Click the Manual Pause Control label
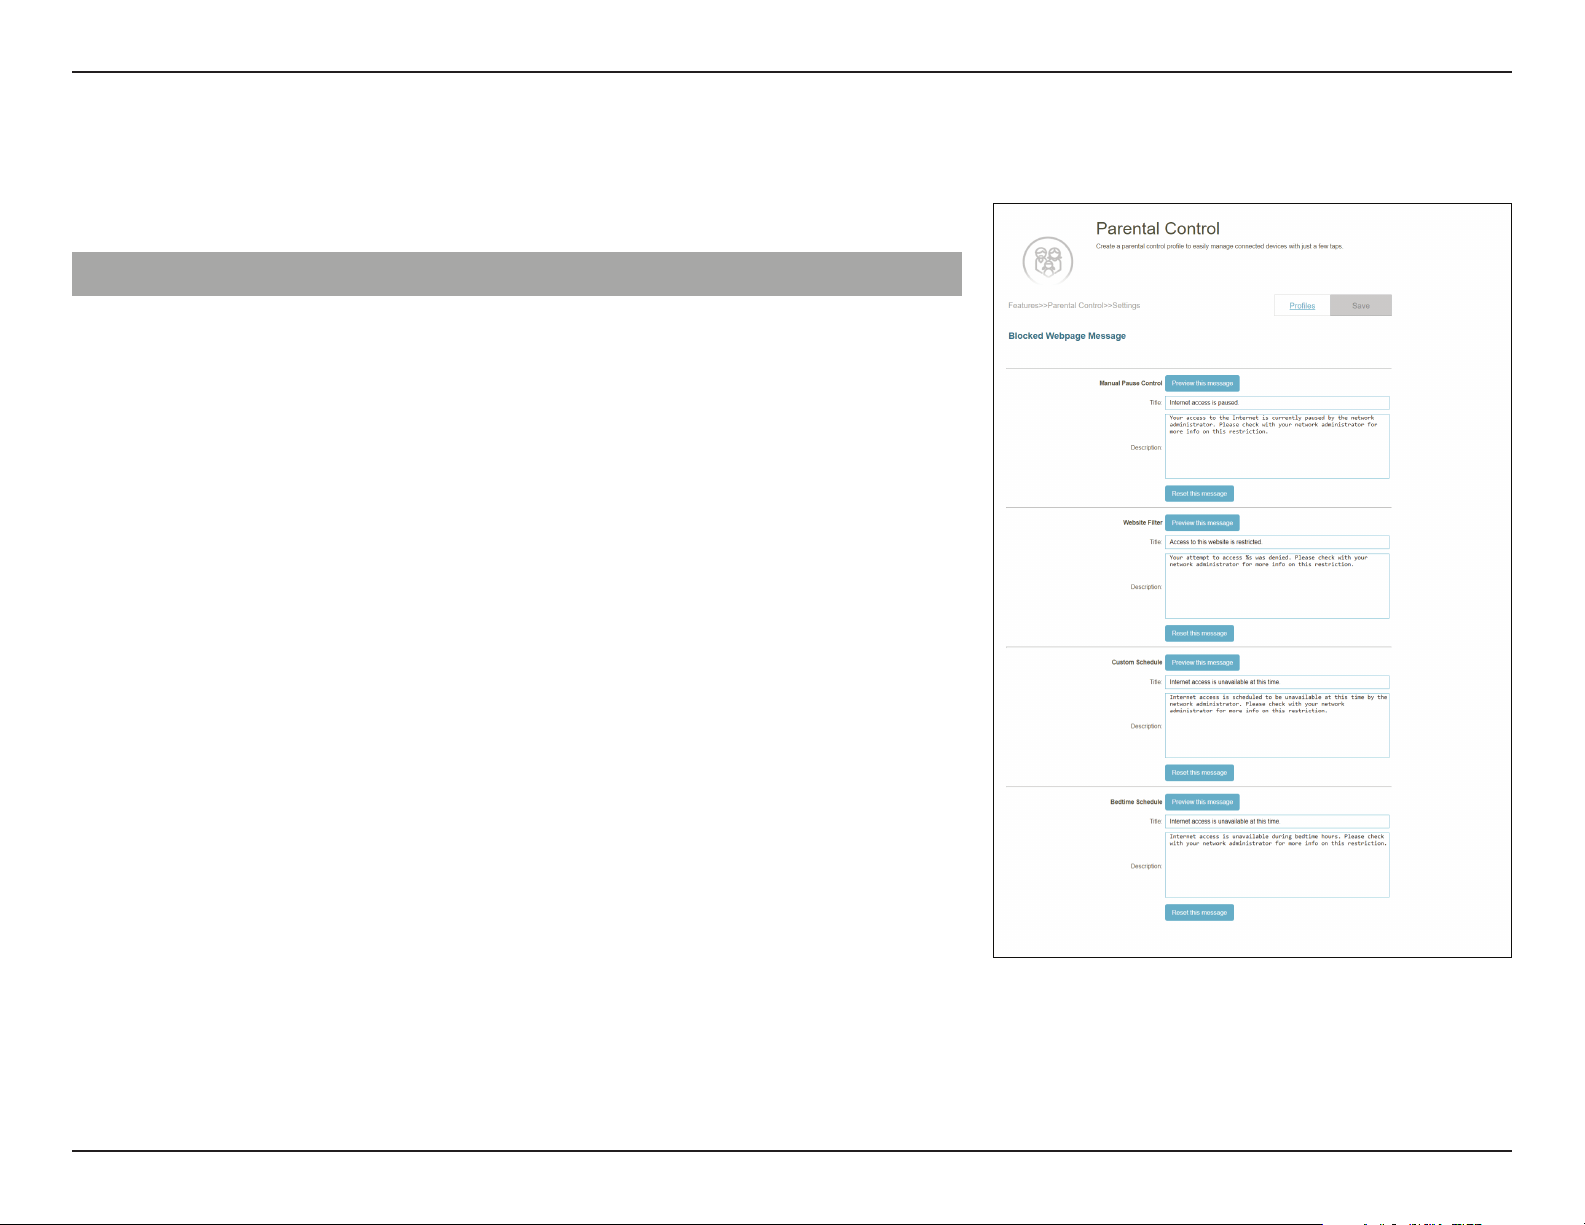This screenshot has width=1585, height=1225. click(x=1131, y=383)
